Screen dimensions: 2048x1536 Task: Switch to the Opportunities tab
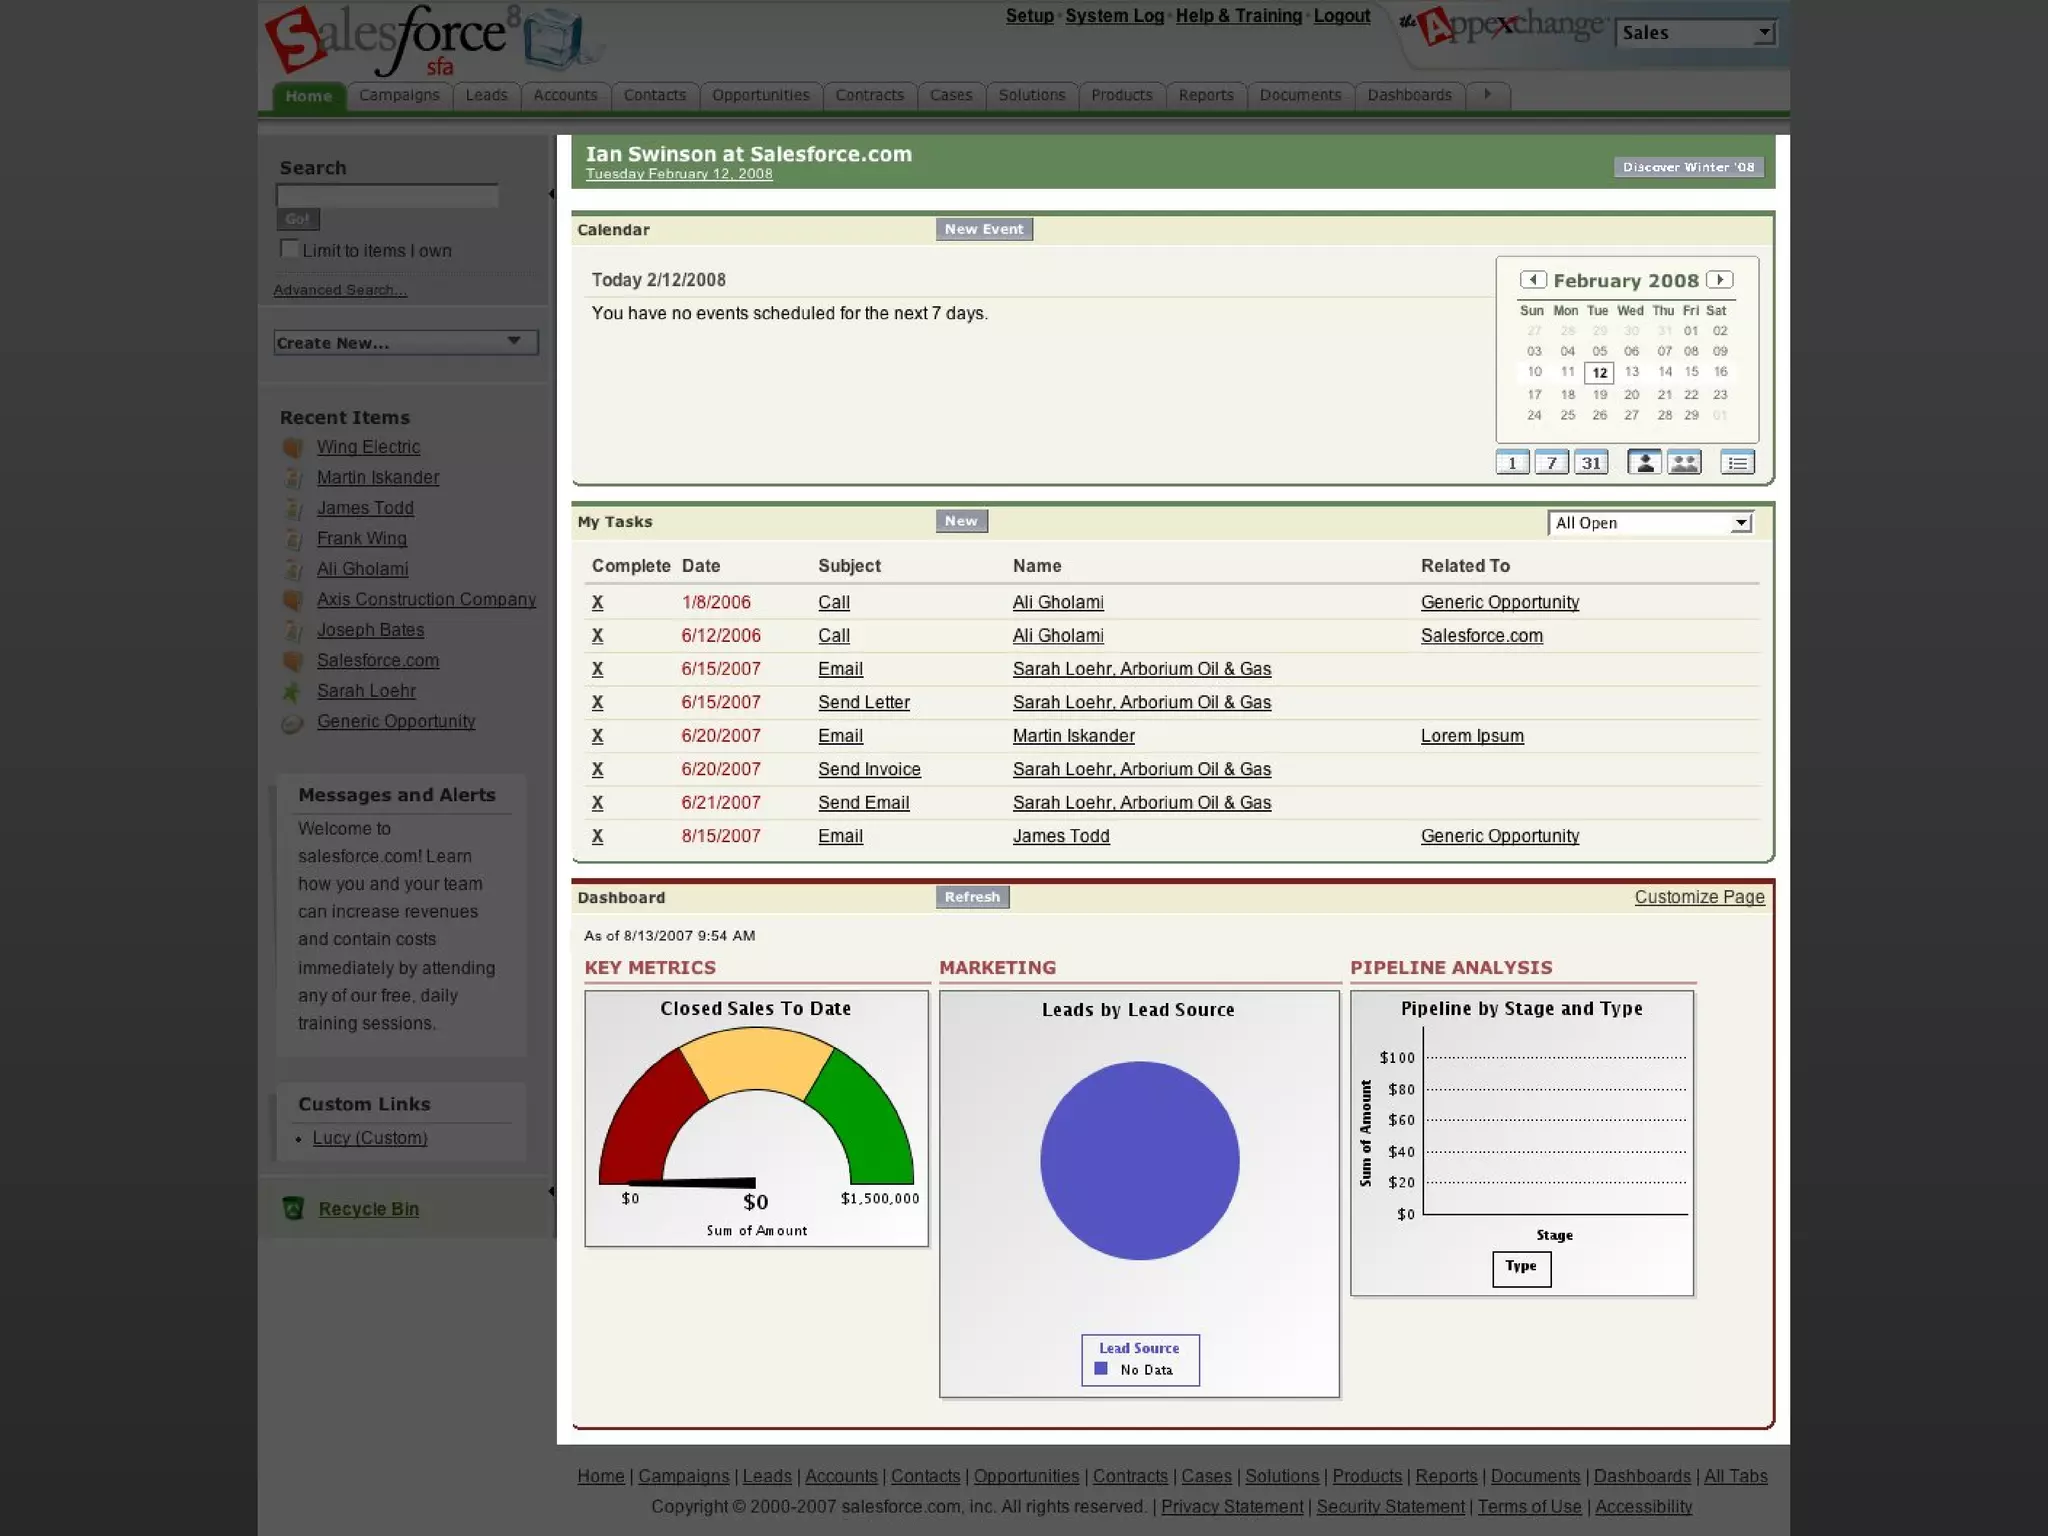[x=760, y=95]
